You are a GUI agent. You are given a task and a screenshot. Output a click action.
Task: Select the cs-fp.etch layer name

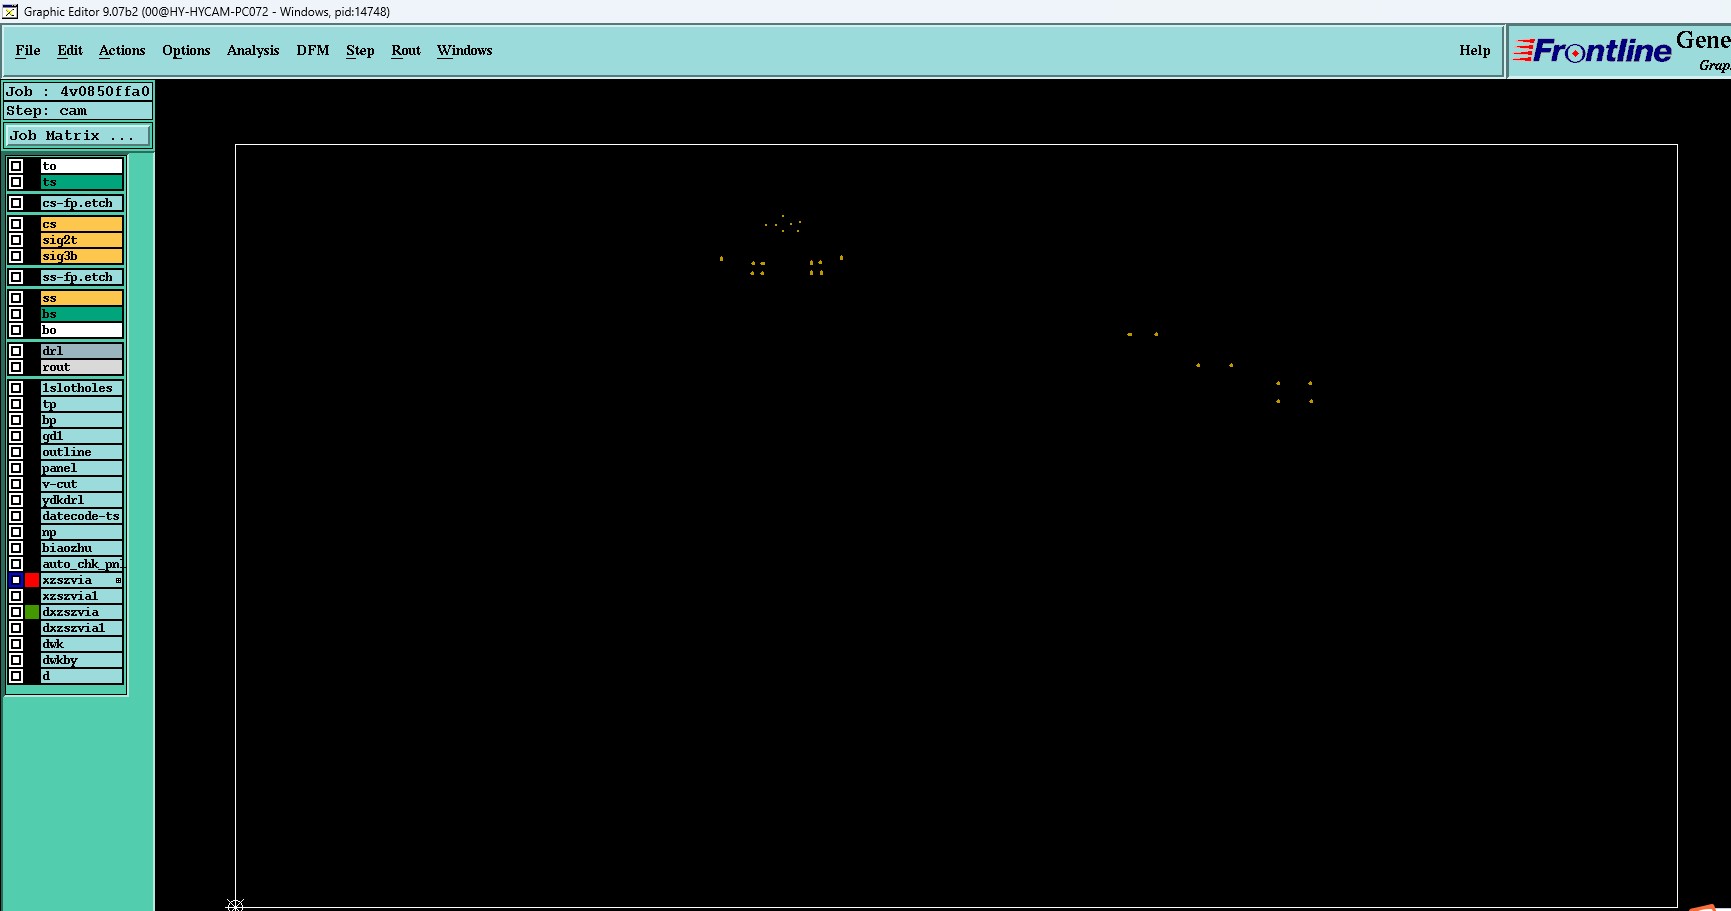(82, 203)
